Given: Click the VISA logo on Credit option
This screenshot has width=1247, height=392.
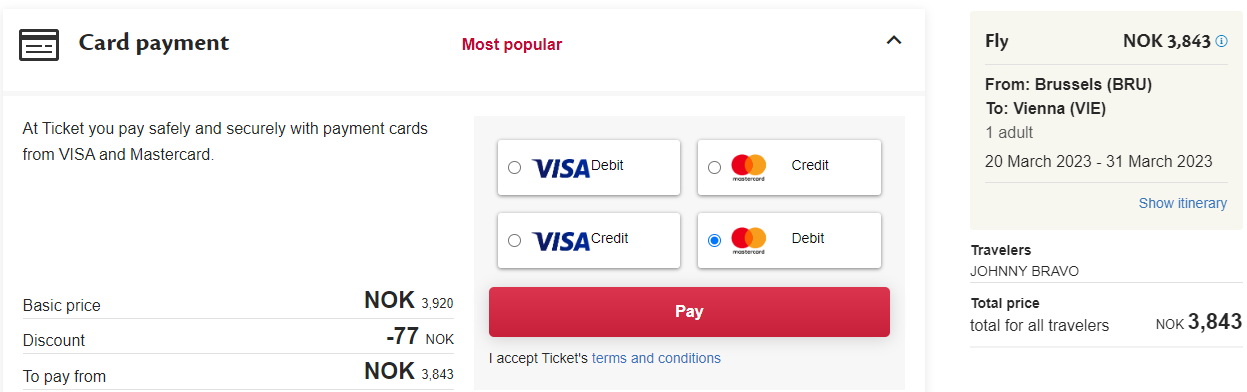Looking at the screenshot, I should pos(561,241).
